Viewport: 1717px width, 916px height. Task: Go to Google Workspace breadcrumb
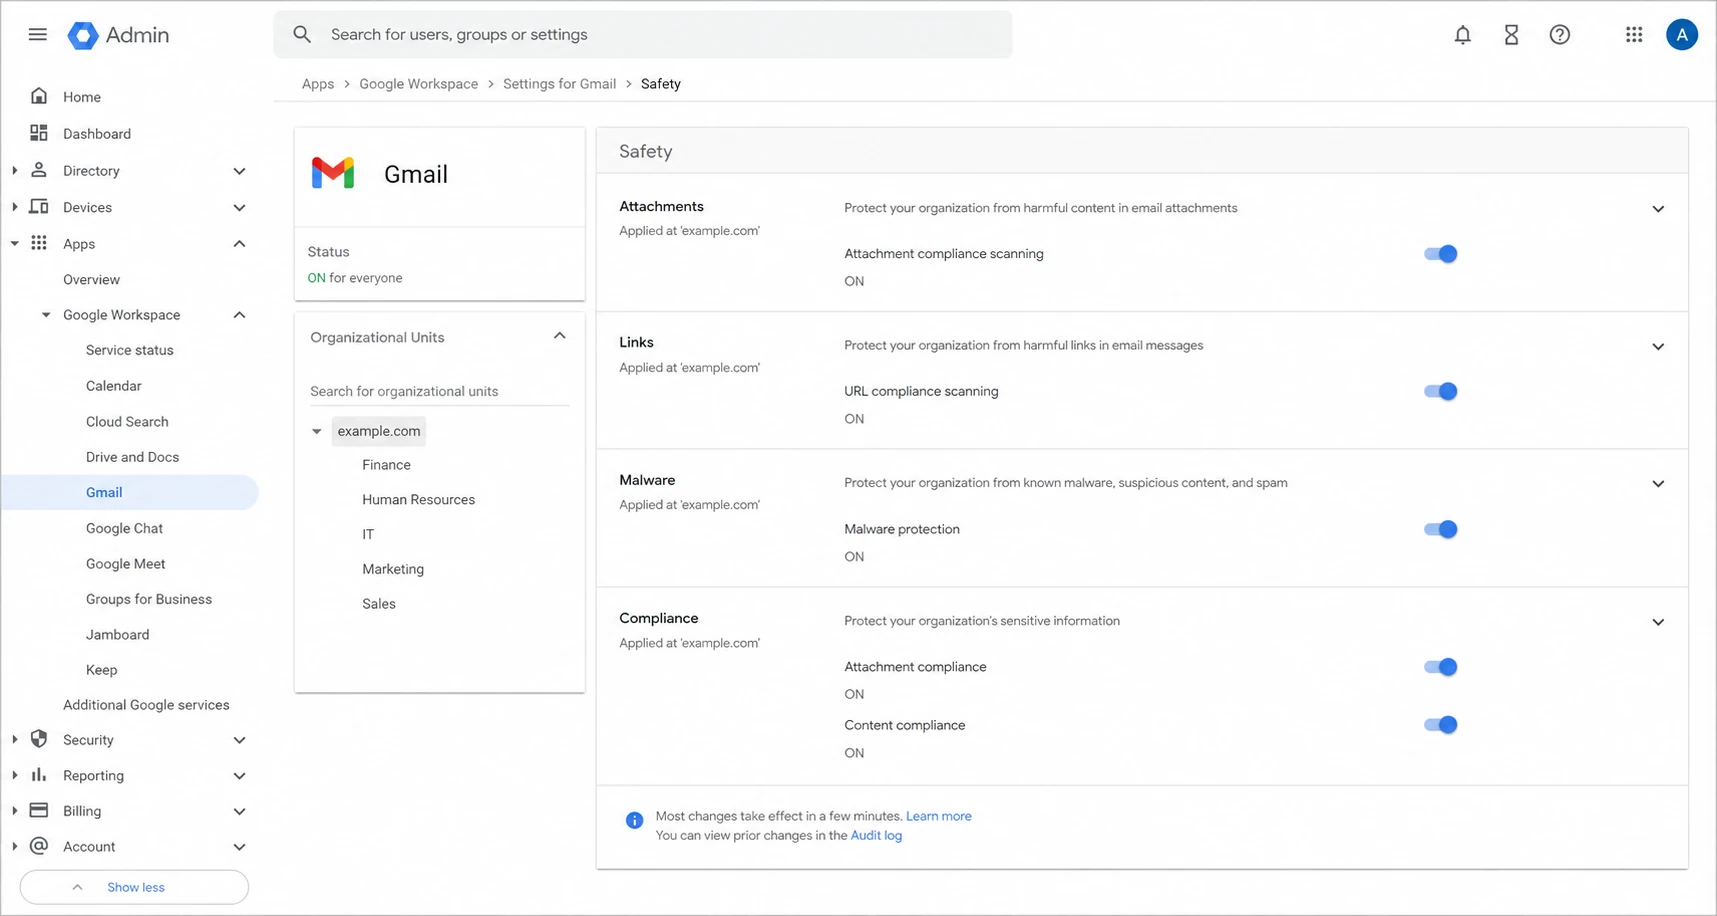(418, 84)
